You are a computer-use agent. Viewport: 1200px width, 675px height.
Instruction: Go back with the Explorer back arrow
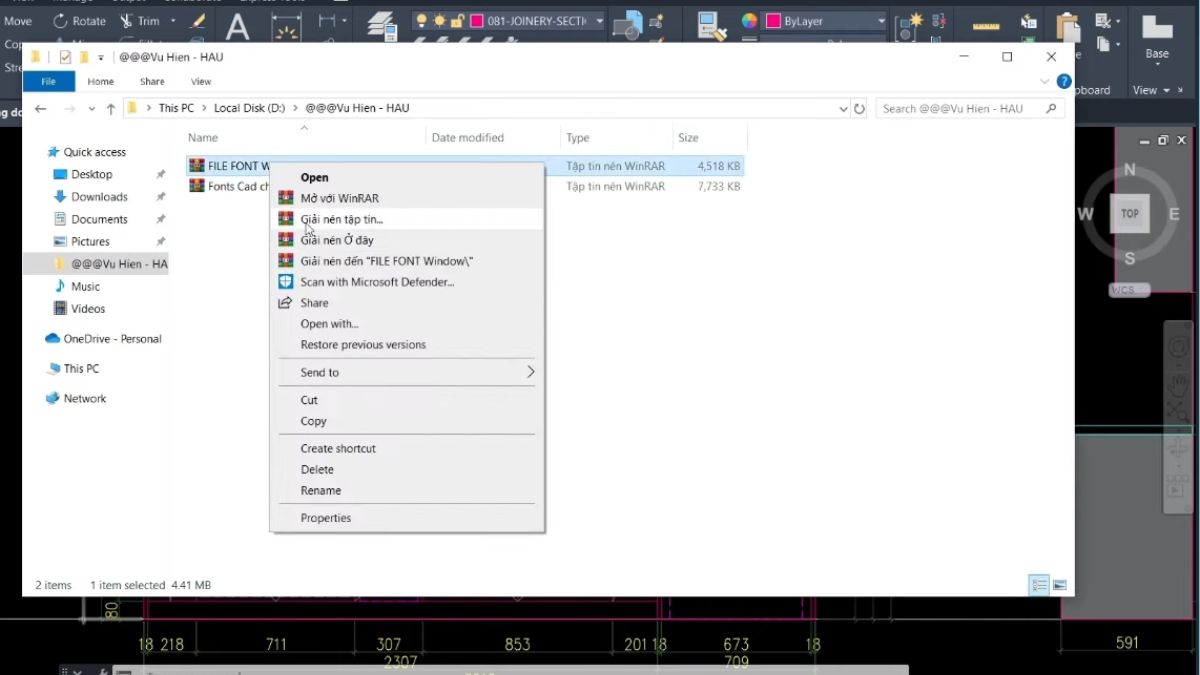pos(40,108)
